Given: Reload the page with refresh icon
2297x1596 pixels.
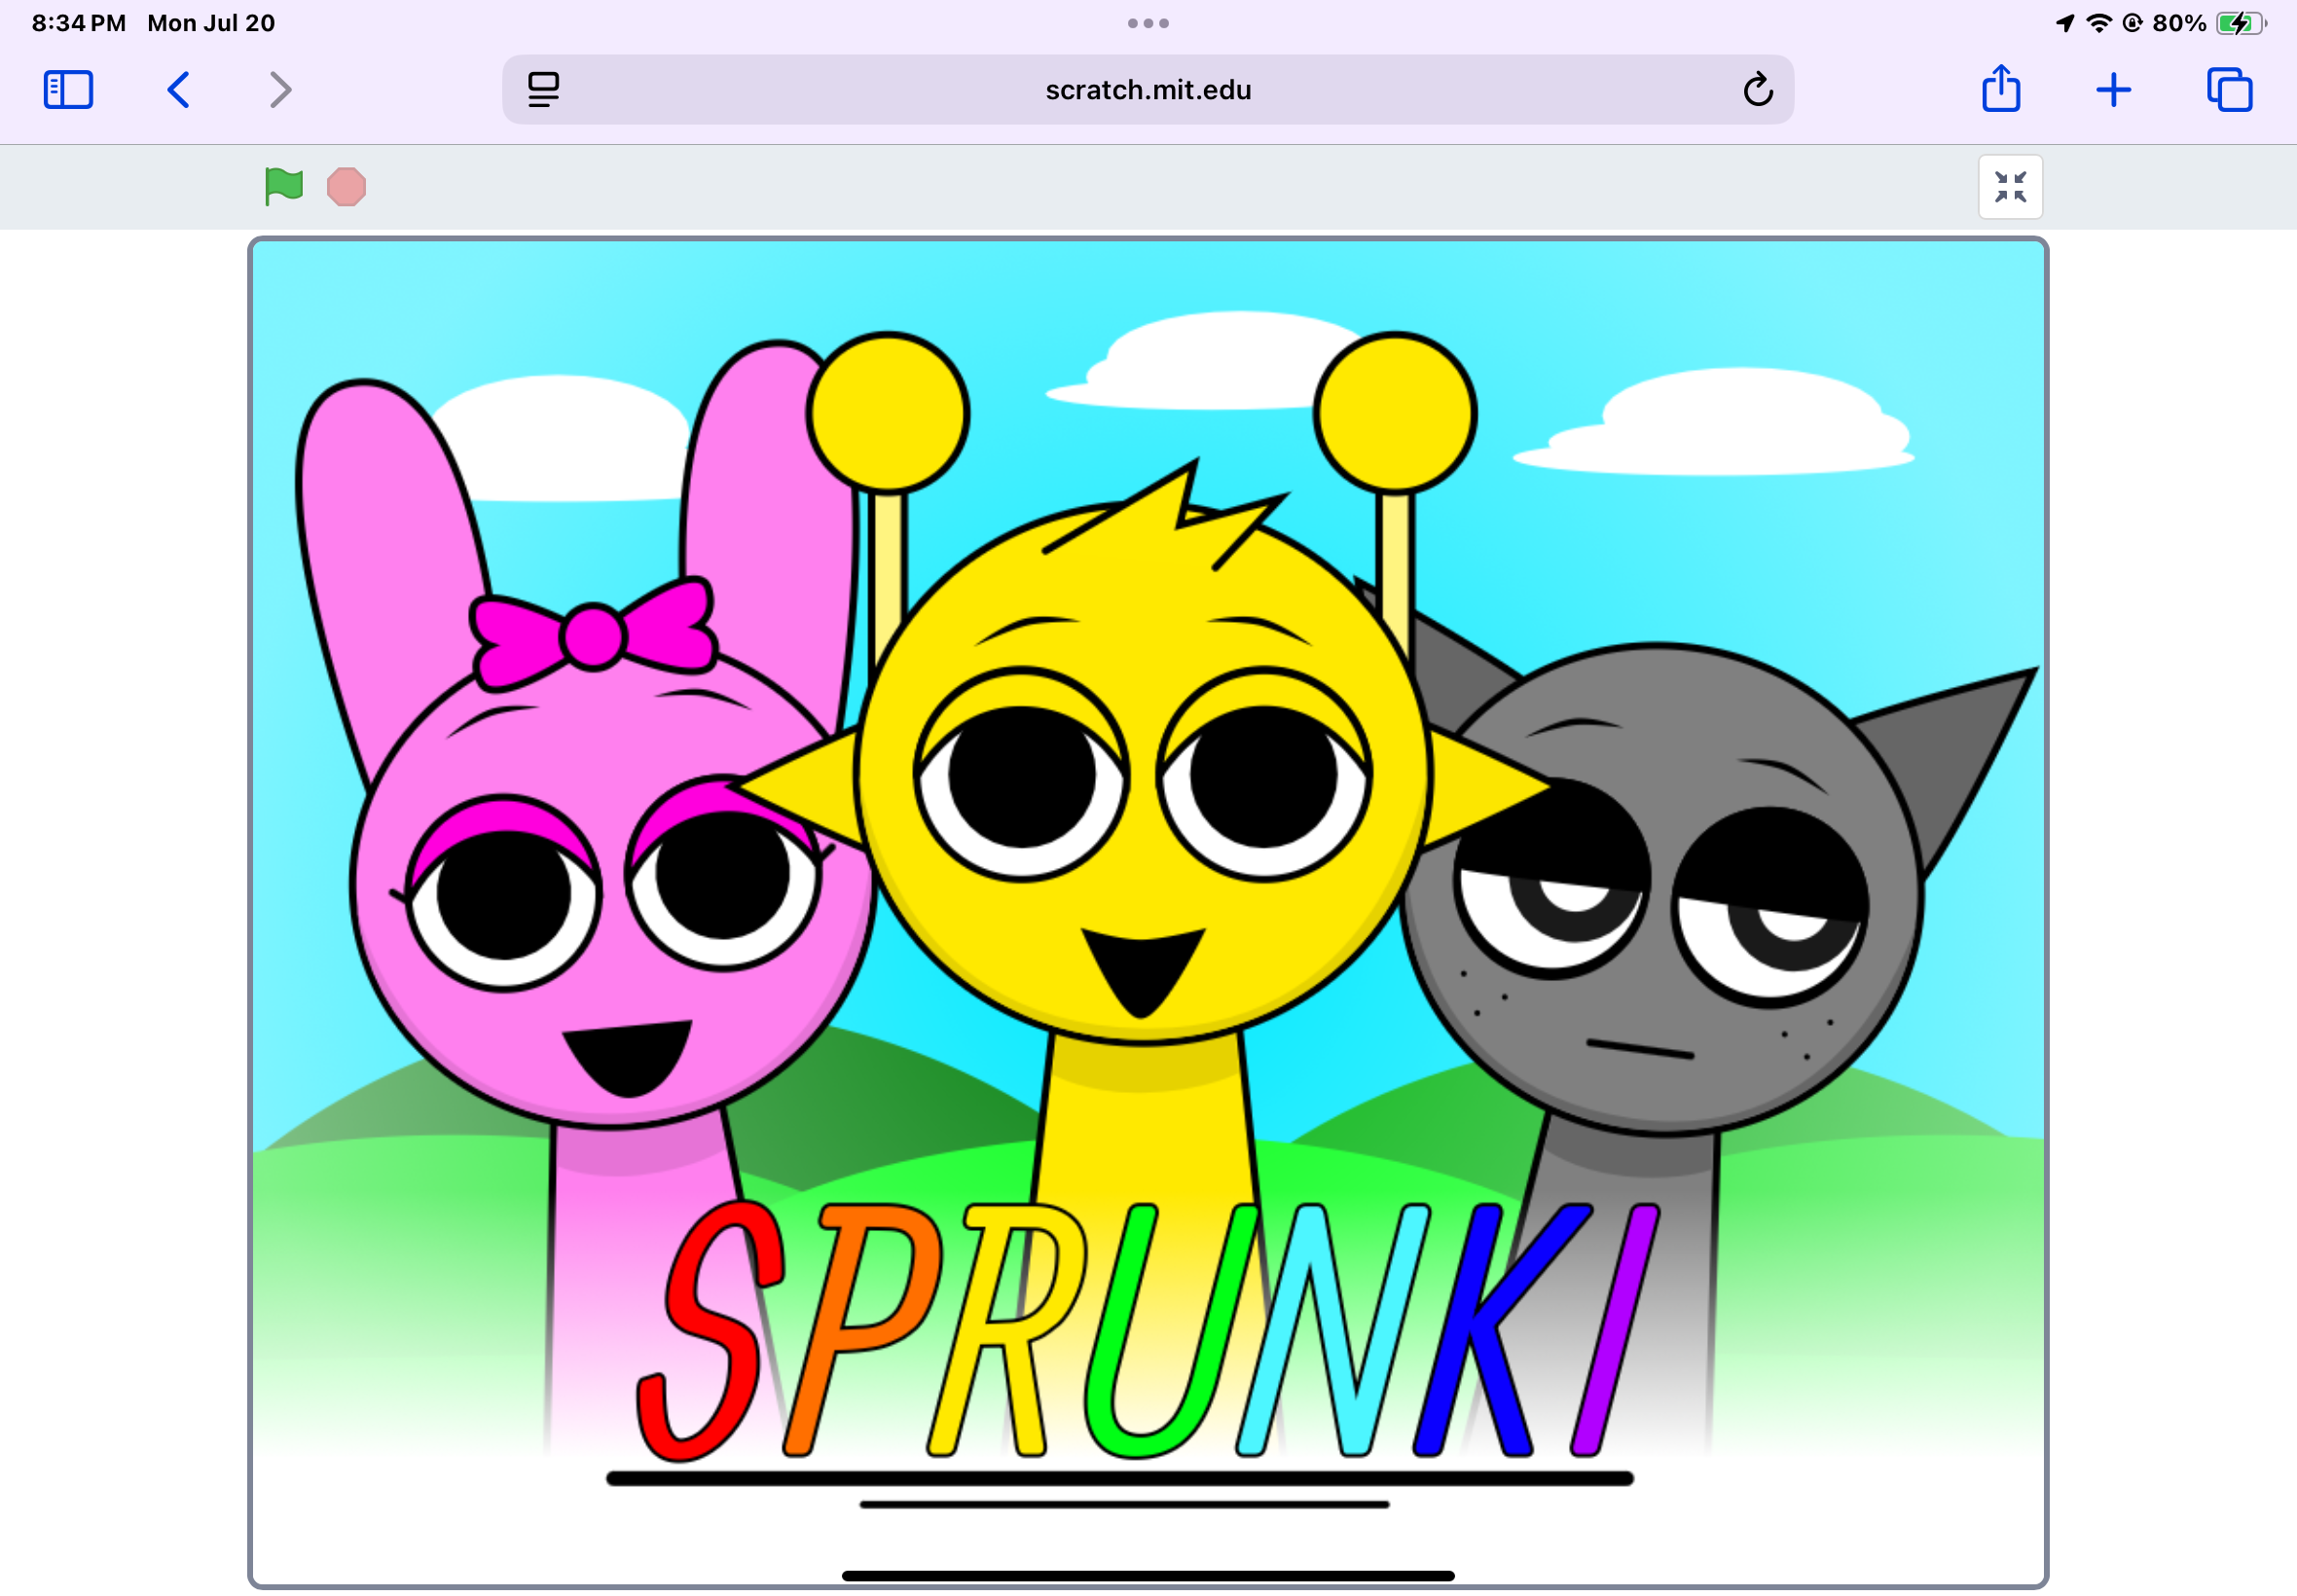Looking at the screenshot, I should pos(1757,90).
